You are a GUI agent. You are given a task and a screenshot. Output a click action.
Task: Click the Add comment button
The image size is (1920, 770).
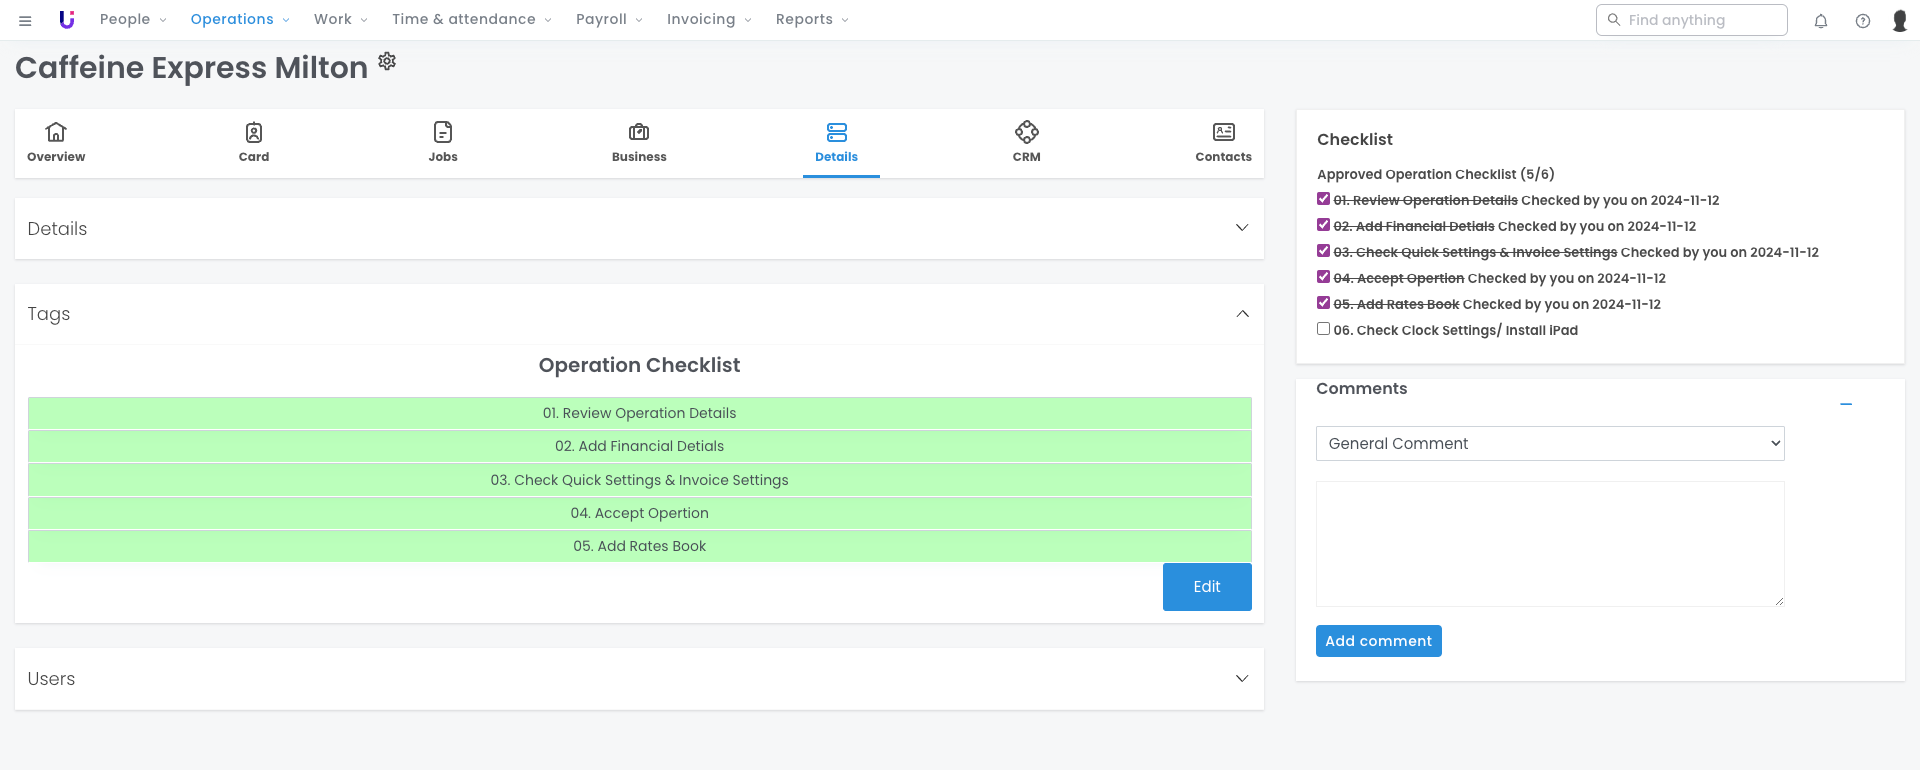1378,641
